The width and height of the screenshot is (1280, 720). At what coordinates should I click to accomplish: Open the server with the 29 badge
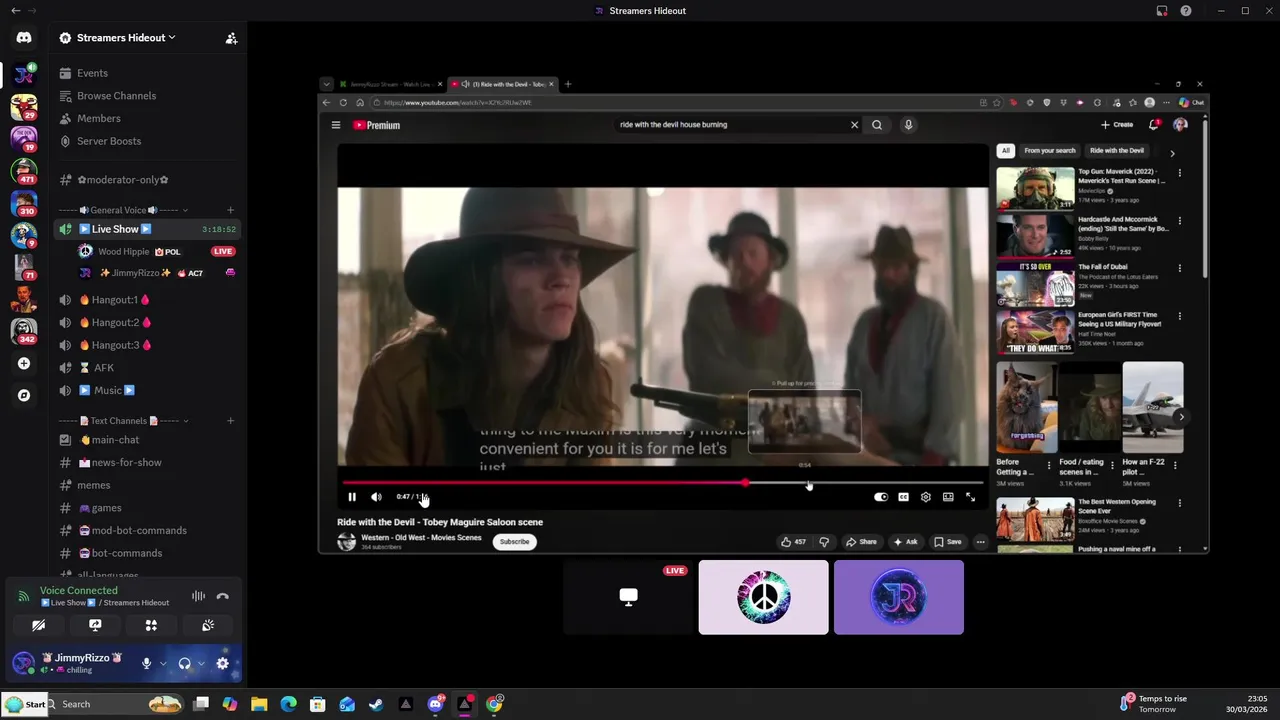[x=24, y=106]
